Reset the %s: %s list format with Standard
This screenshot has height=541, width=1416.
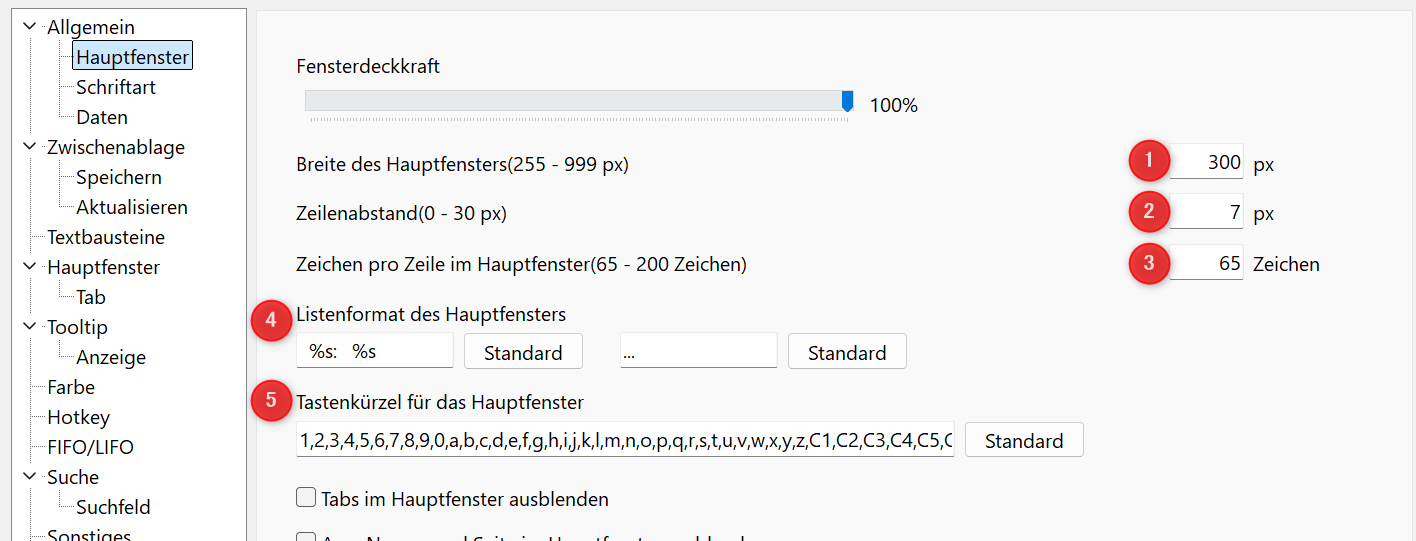pos(523,352)
